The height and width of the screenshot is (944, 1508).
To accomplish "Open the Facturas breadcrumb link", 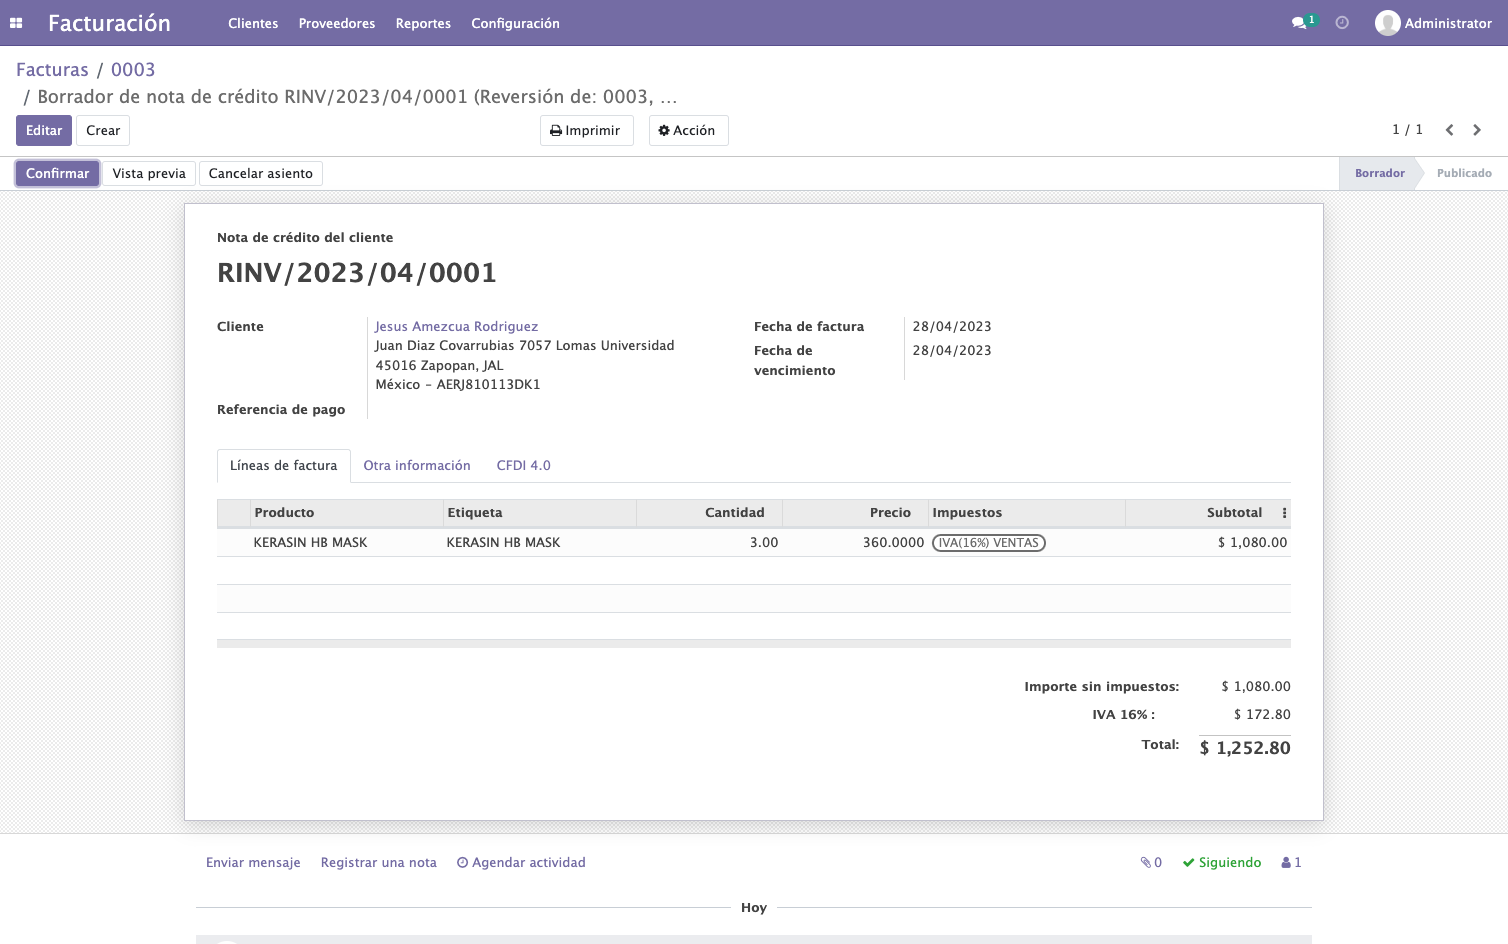I will (x=52, y=70).
